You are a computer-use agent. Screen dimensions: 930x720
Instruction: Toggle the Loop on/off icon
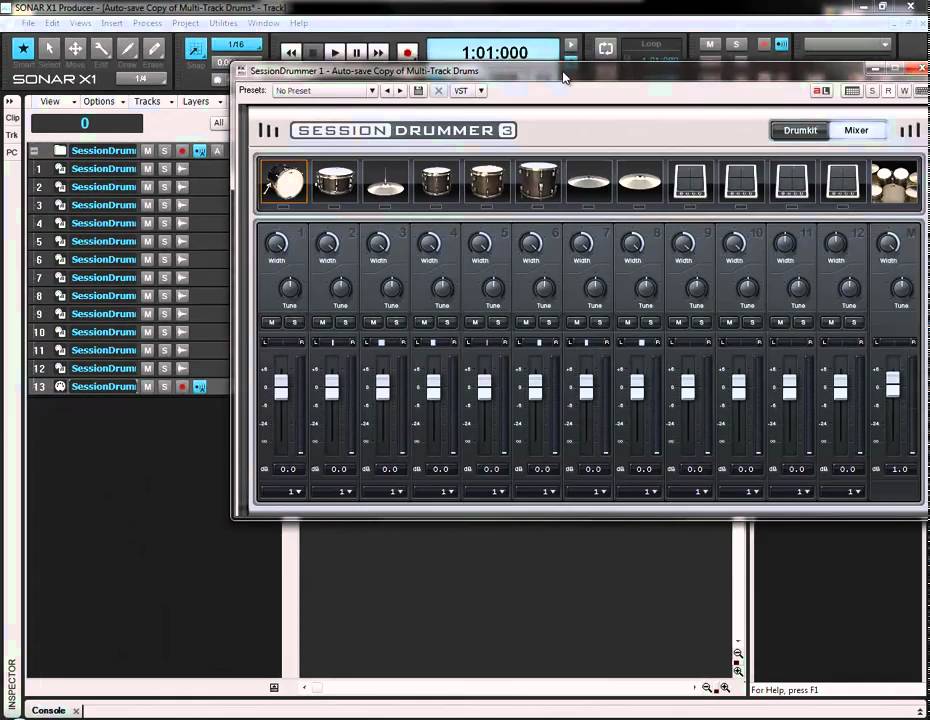606,49
